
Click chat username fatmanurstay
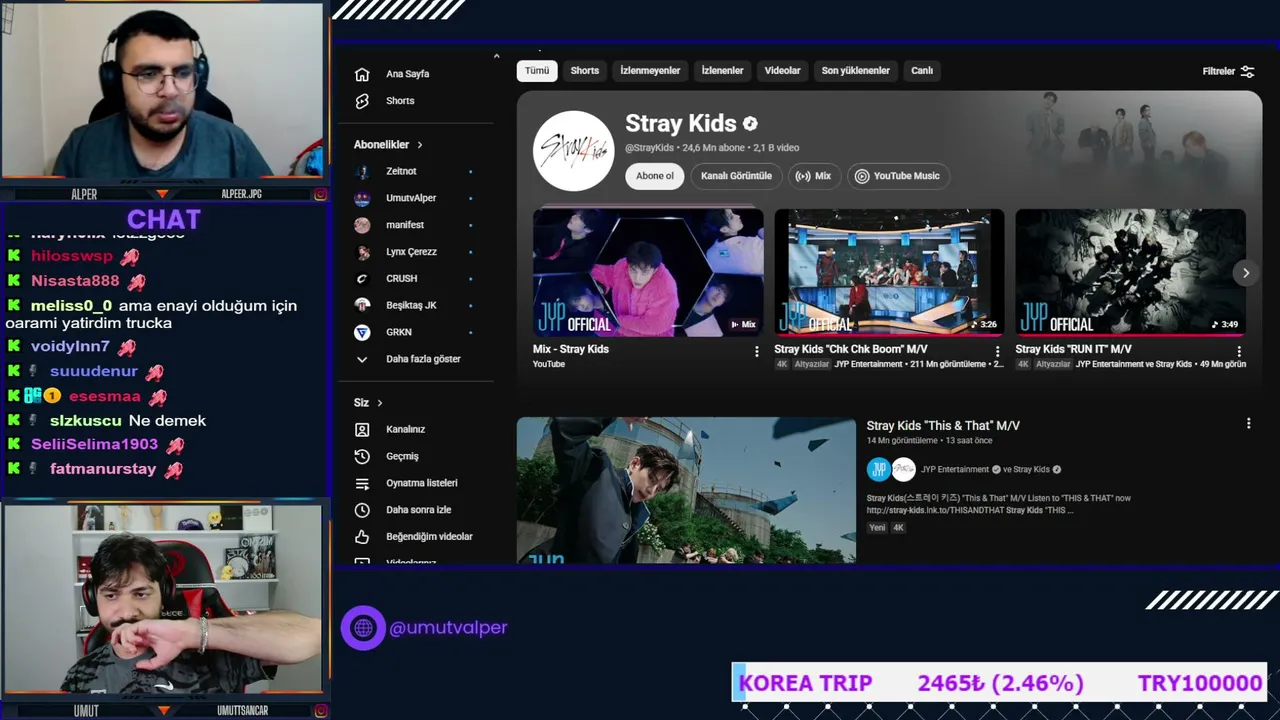tap(103, 469)
